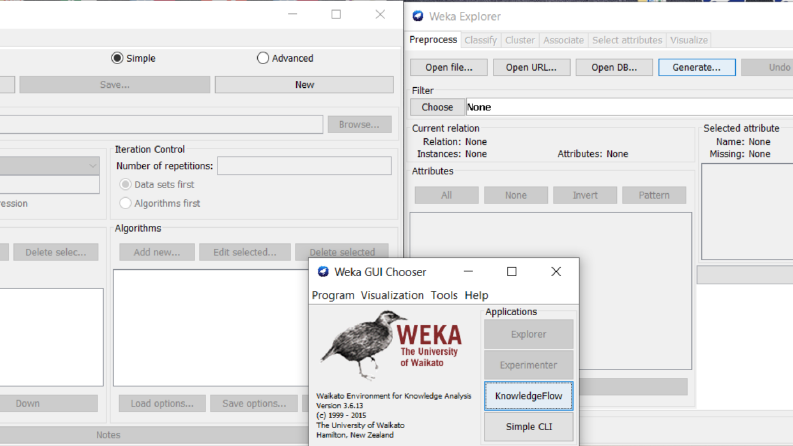Open the Visualization menu
The height and width of the screenshot is (446, 793).
[392, 295]
